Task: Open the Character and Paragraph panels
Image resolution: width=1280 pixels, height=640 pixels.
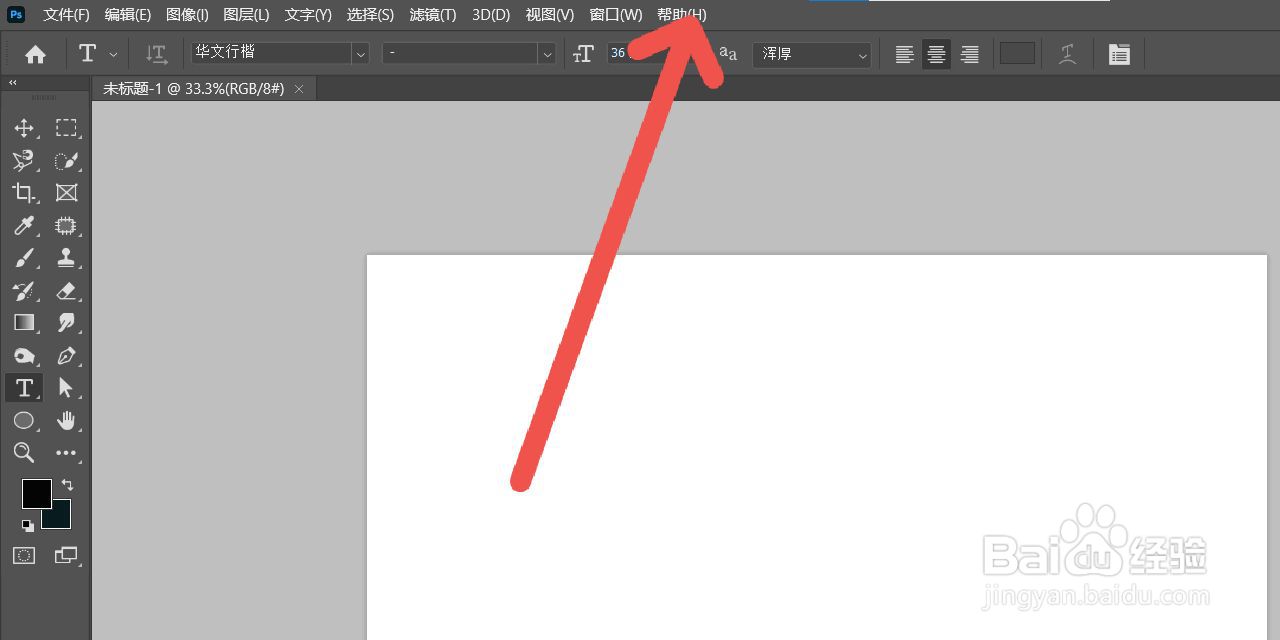Action: point(1119,55)
